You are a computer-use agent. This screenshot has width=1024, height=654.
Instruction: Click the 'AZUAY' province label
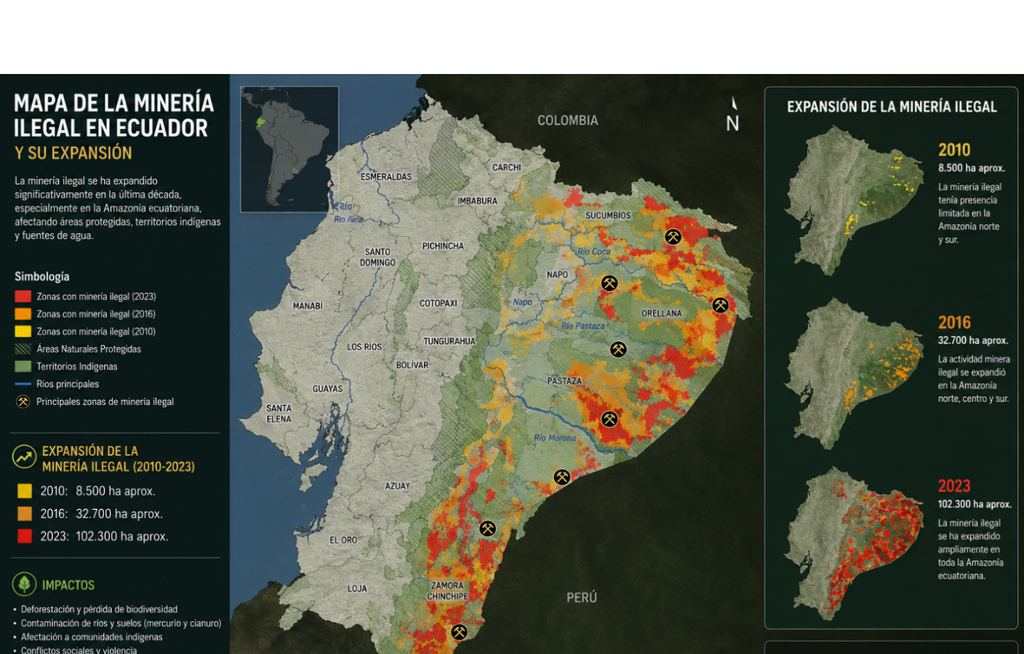pos(397,486)
